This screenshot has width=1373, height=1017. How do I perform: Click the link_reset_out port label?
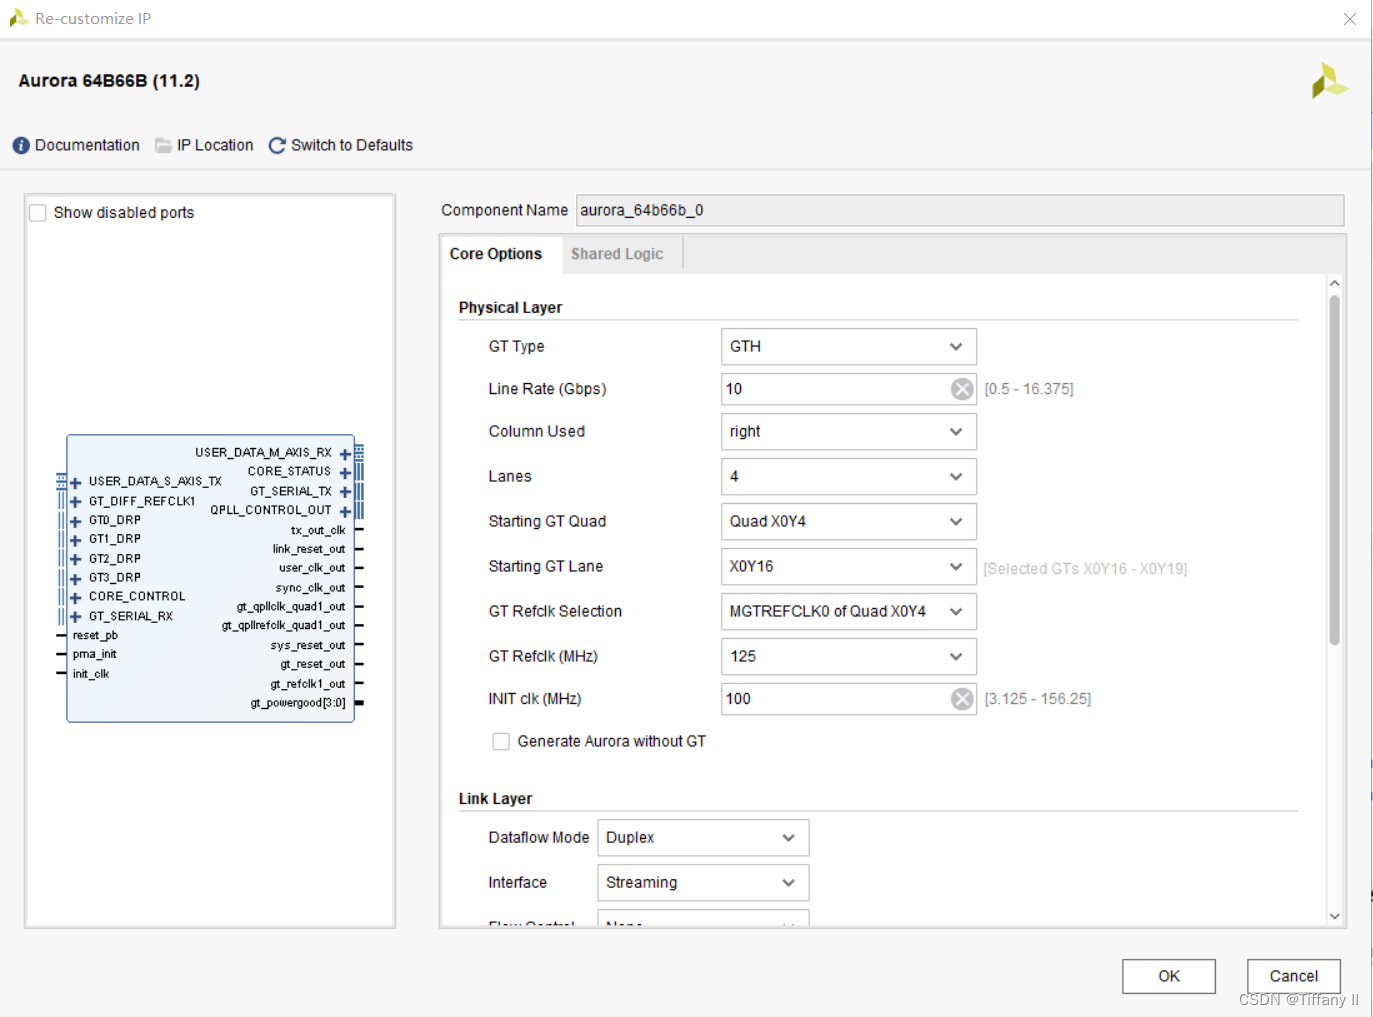309,550
